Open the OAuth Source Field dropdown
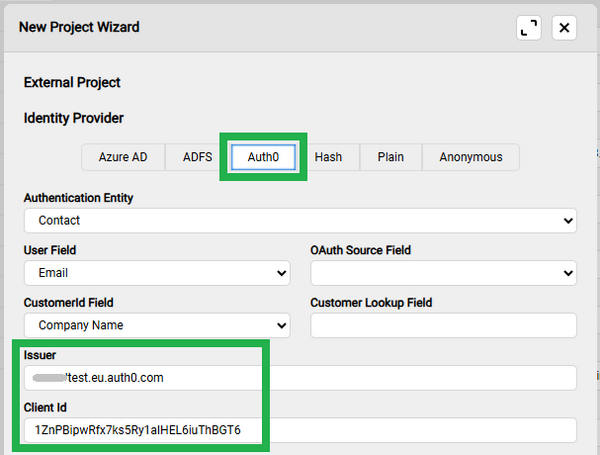 coord(443,272)
